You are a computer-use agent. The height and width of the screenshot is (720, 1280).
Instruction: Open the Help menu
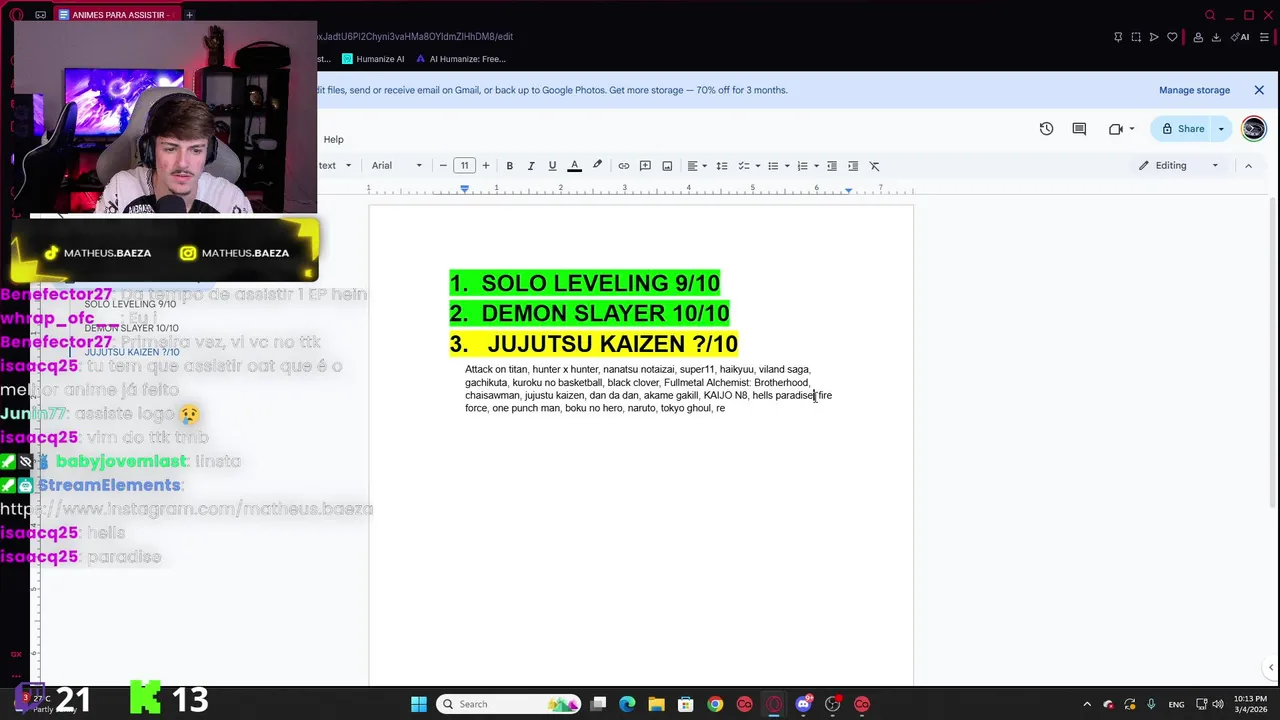[x=333, y=139]
